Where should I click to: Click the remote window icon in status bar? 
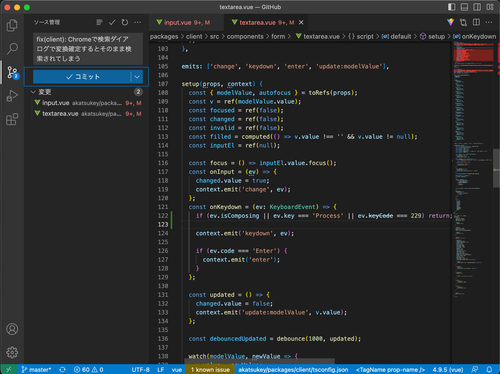coord(9,369)
